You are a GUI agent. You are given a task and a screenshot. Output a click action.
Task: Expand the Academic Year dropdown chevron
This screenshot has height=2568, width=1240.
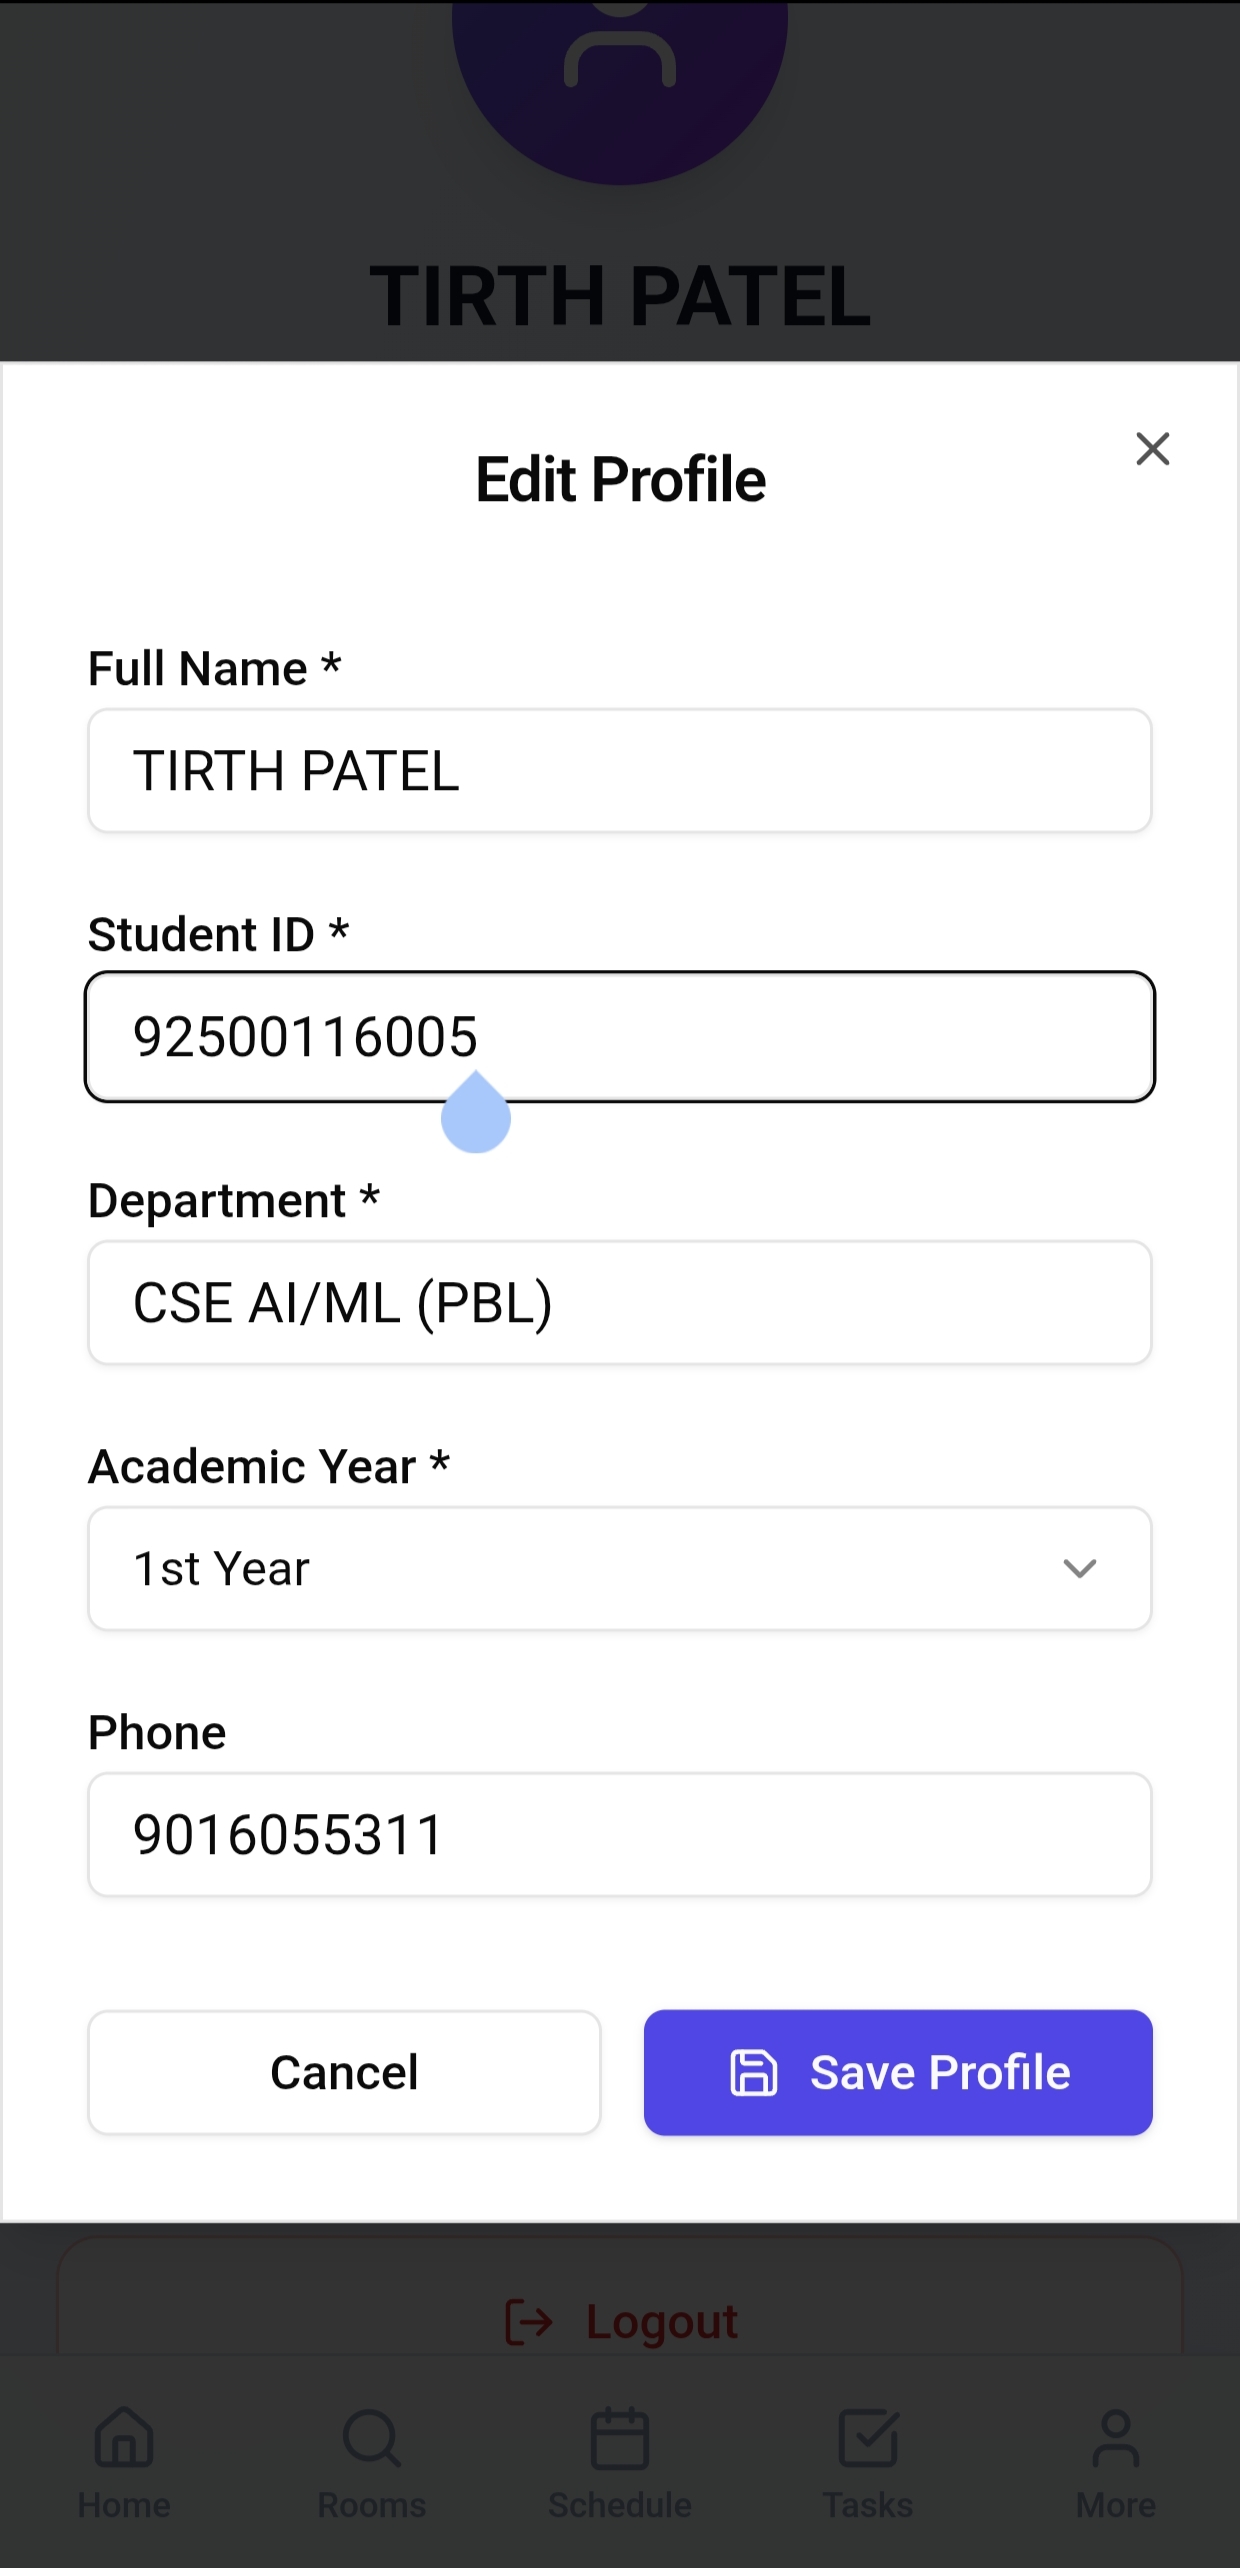tap(1079, 1568)
